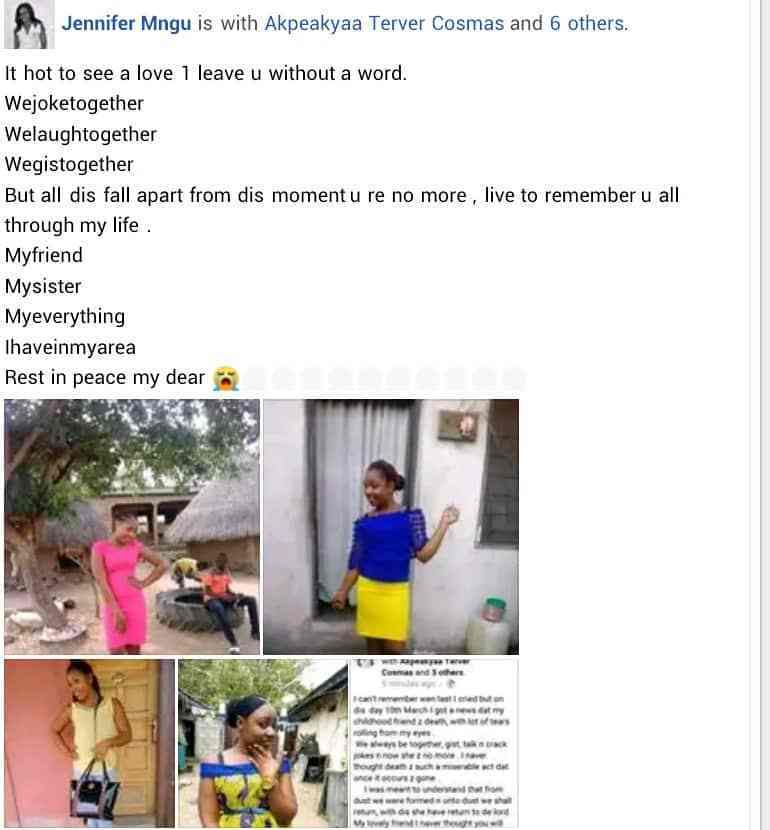Click the Jennifer Mngu name link

126,24
